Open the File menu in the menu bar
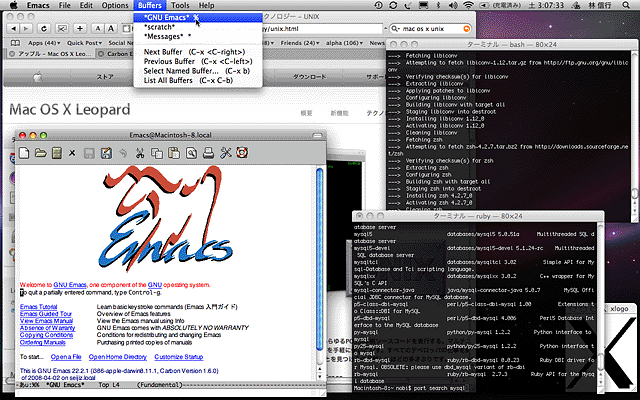Screen dimensions: 640x400 click(x=64, y=5)
